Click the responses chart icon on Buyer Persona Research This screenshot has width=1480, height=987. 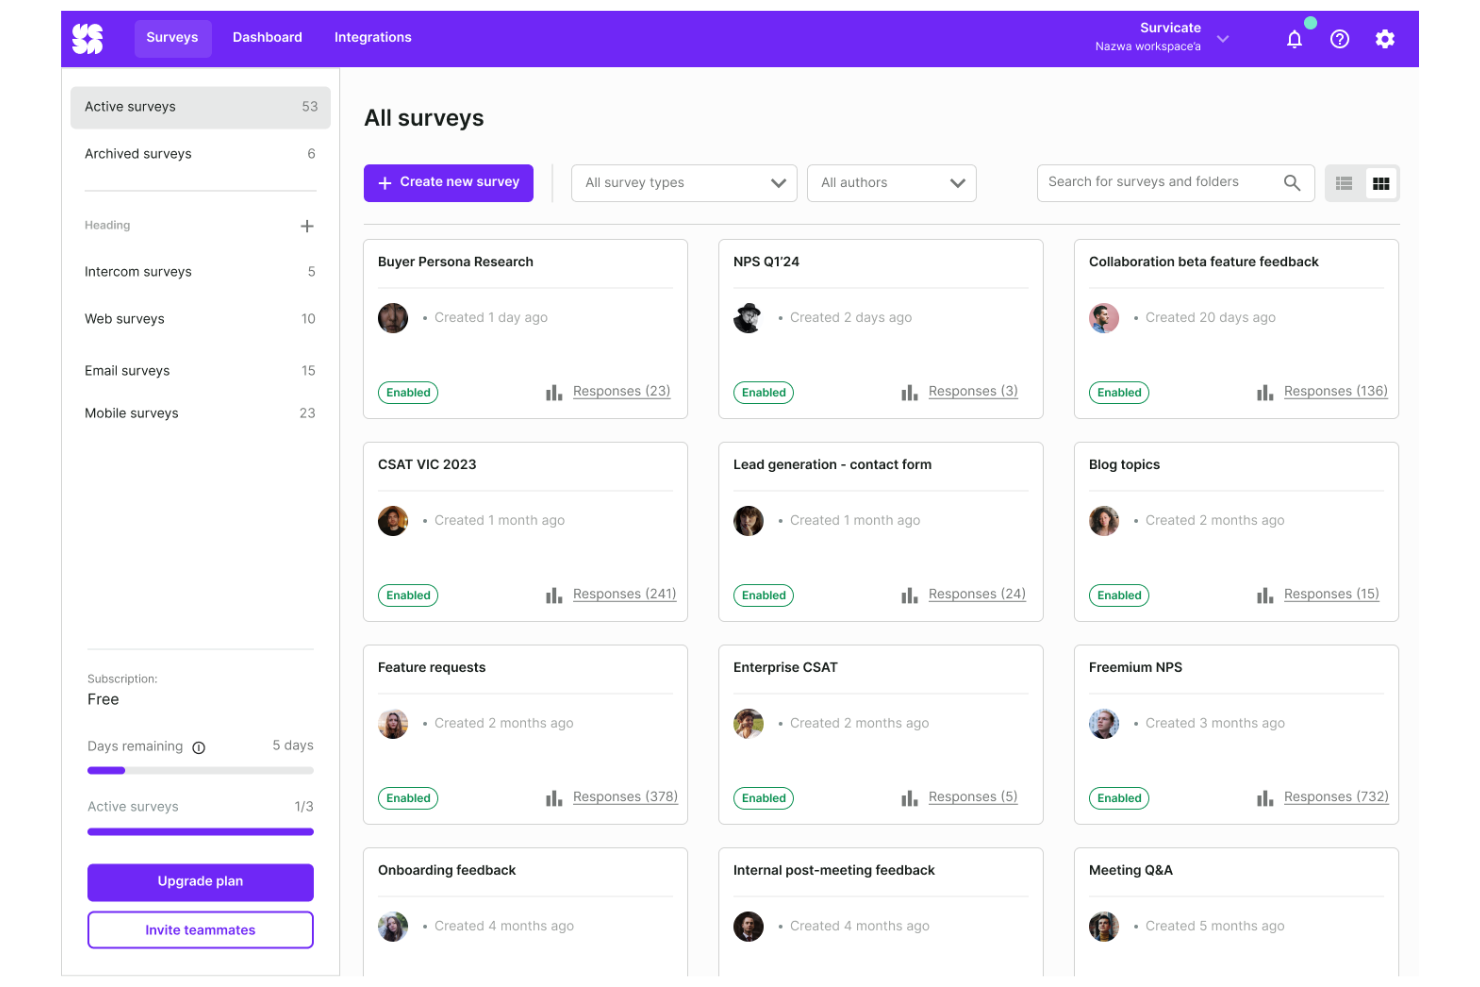click(x=554, y=391)
